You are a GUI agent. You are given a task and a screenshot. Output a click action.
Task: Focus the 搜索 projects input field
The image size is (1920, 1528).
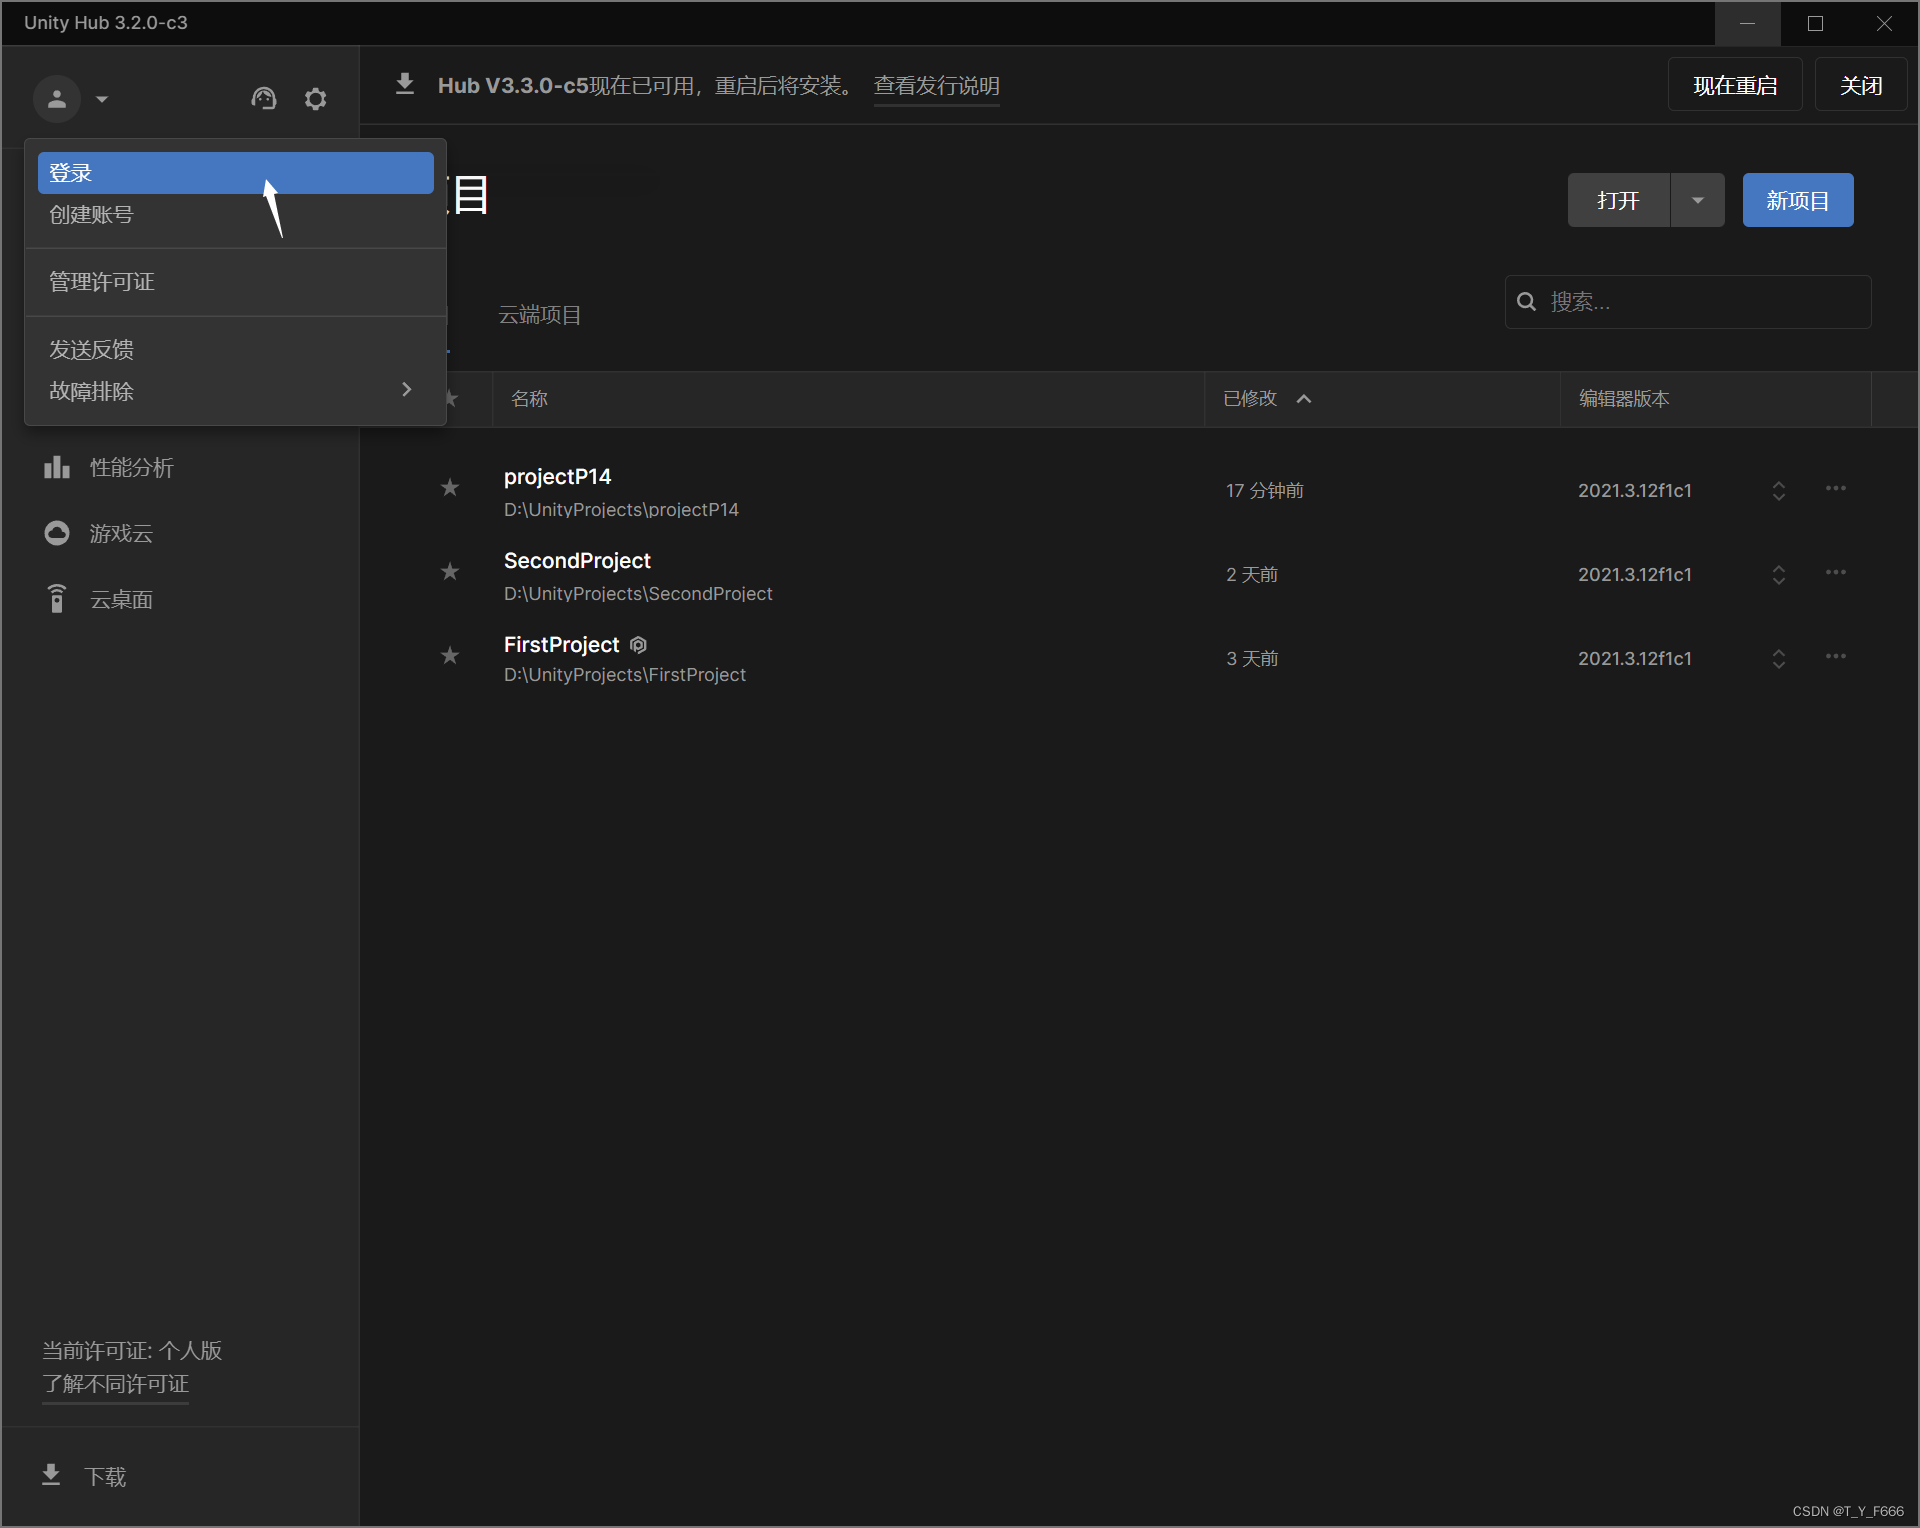point(1688,302)
